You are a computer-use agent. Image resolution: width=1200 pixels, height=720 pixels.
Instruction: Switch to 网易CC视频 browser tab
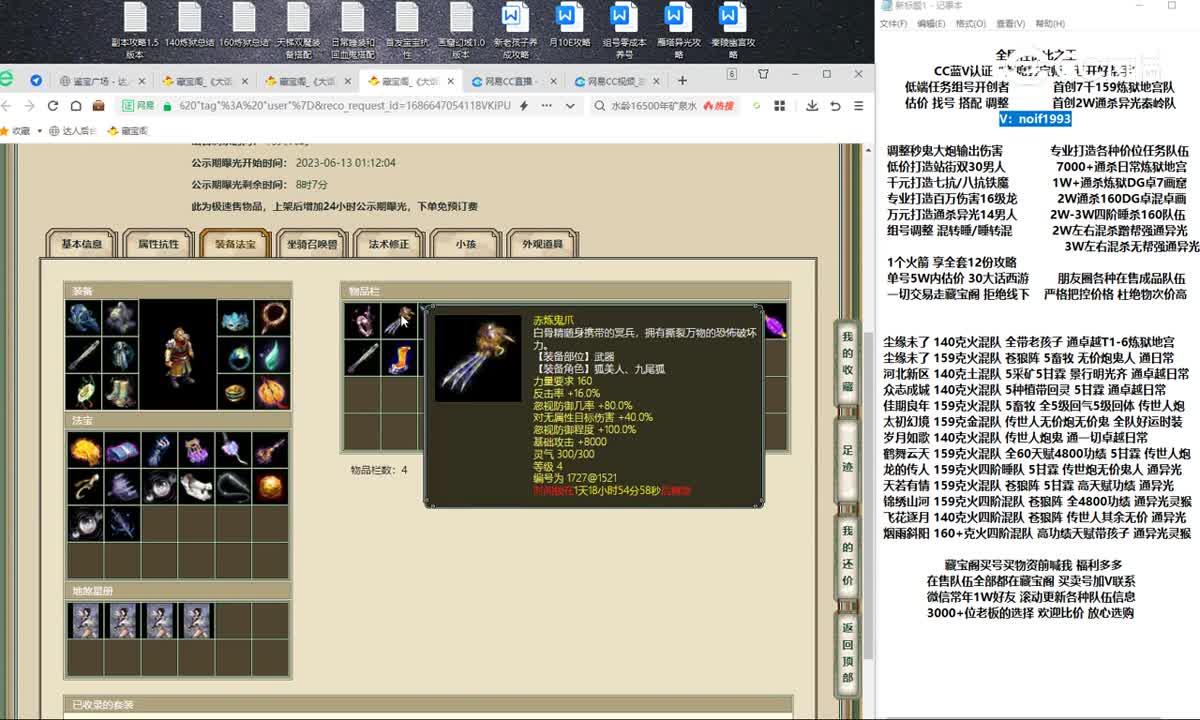tap(614, 81)
